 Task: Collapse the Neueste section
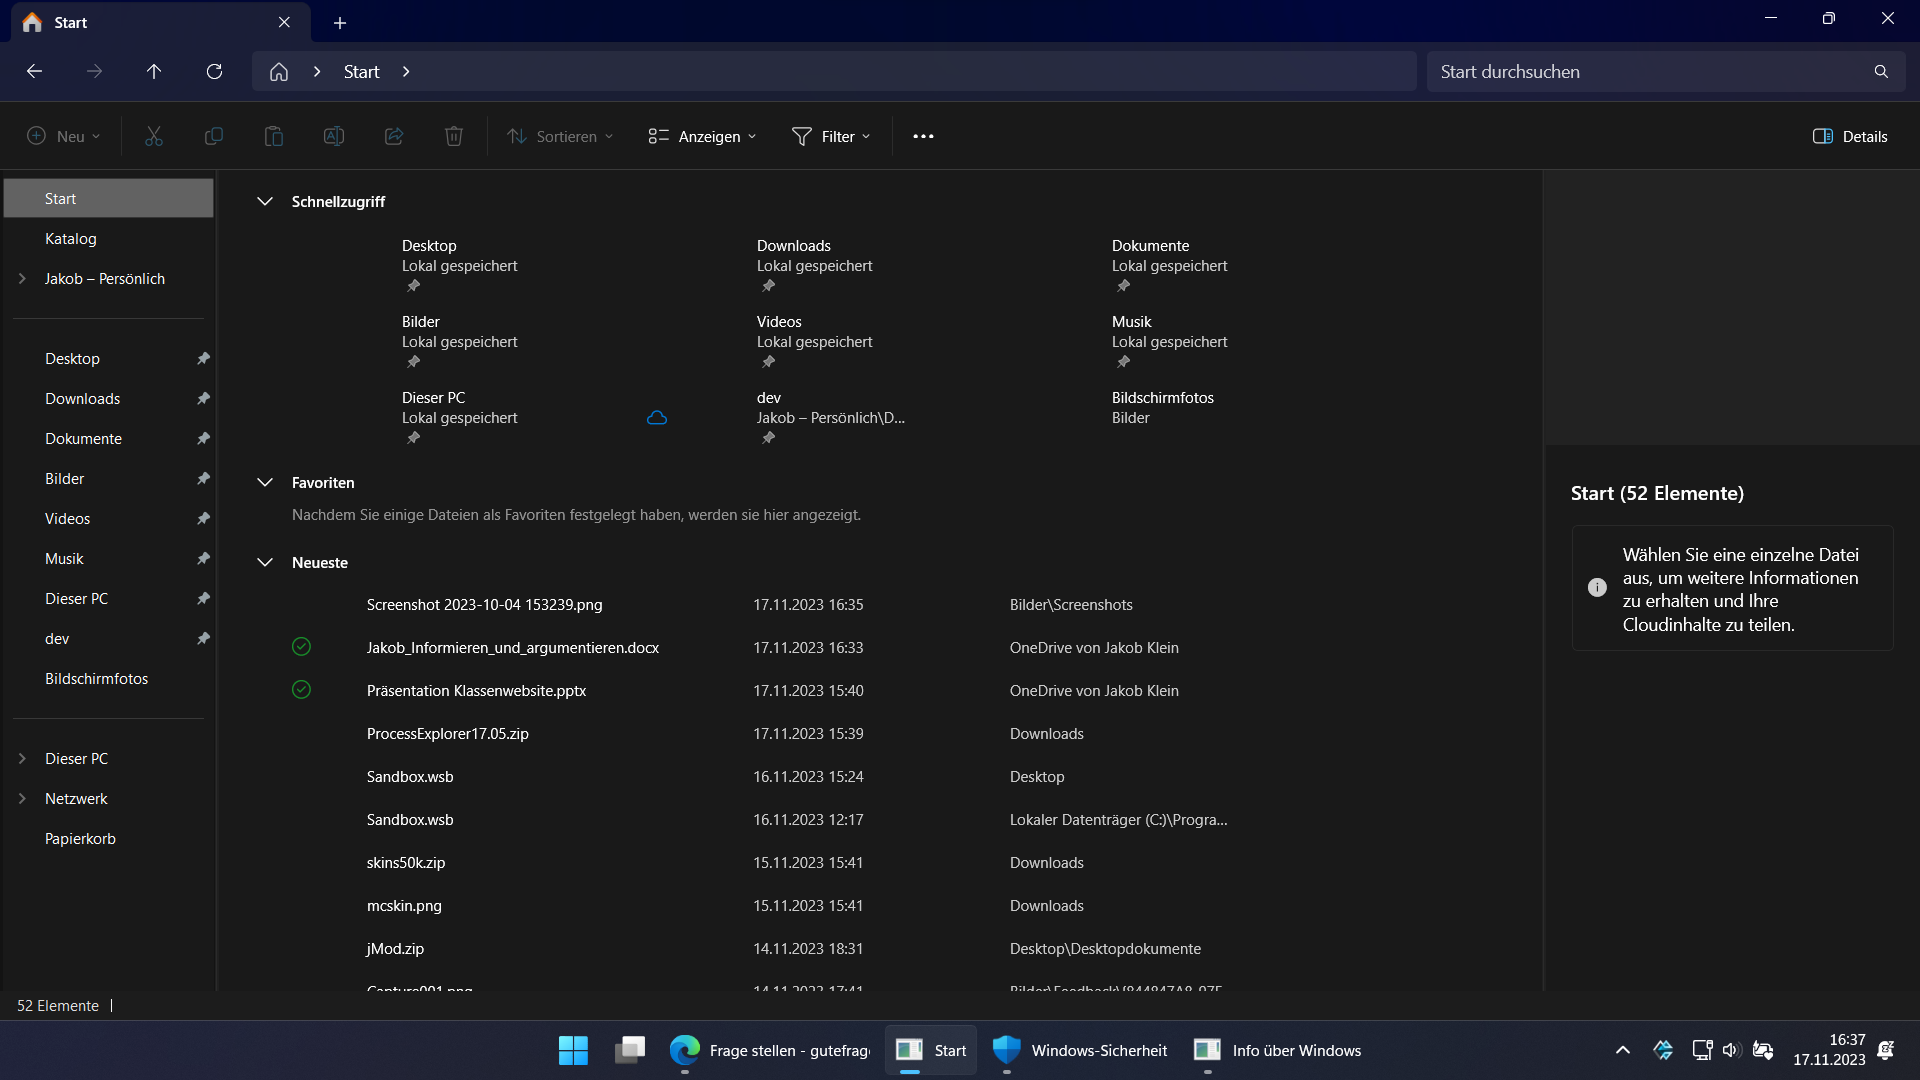(x=265, y=562)
